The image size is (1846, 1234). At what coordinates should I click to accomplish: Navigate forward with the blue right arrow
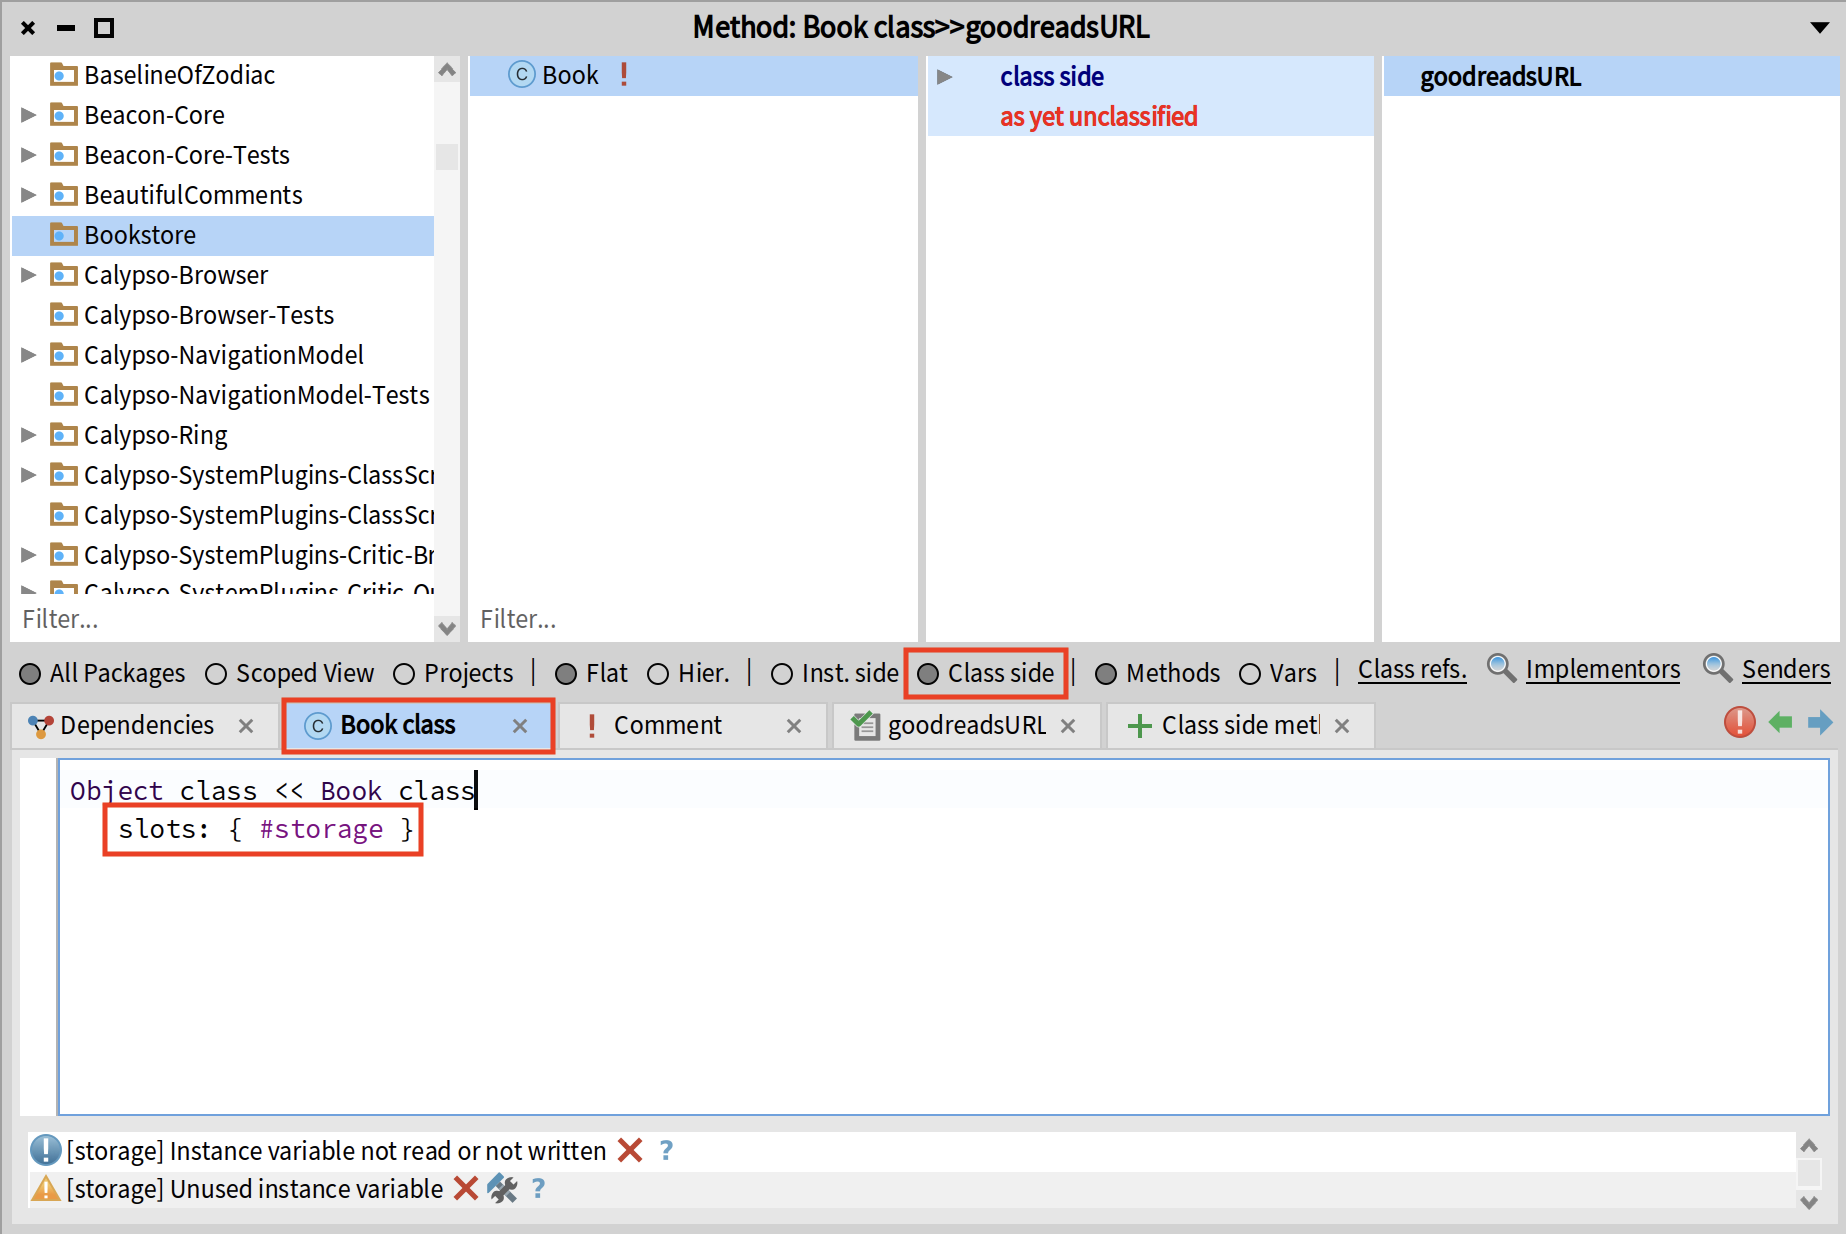[1820, 722]
